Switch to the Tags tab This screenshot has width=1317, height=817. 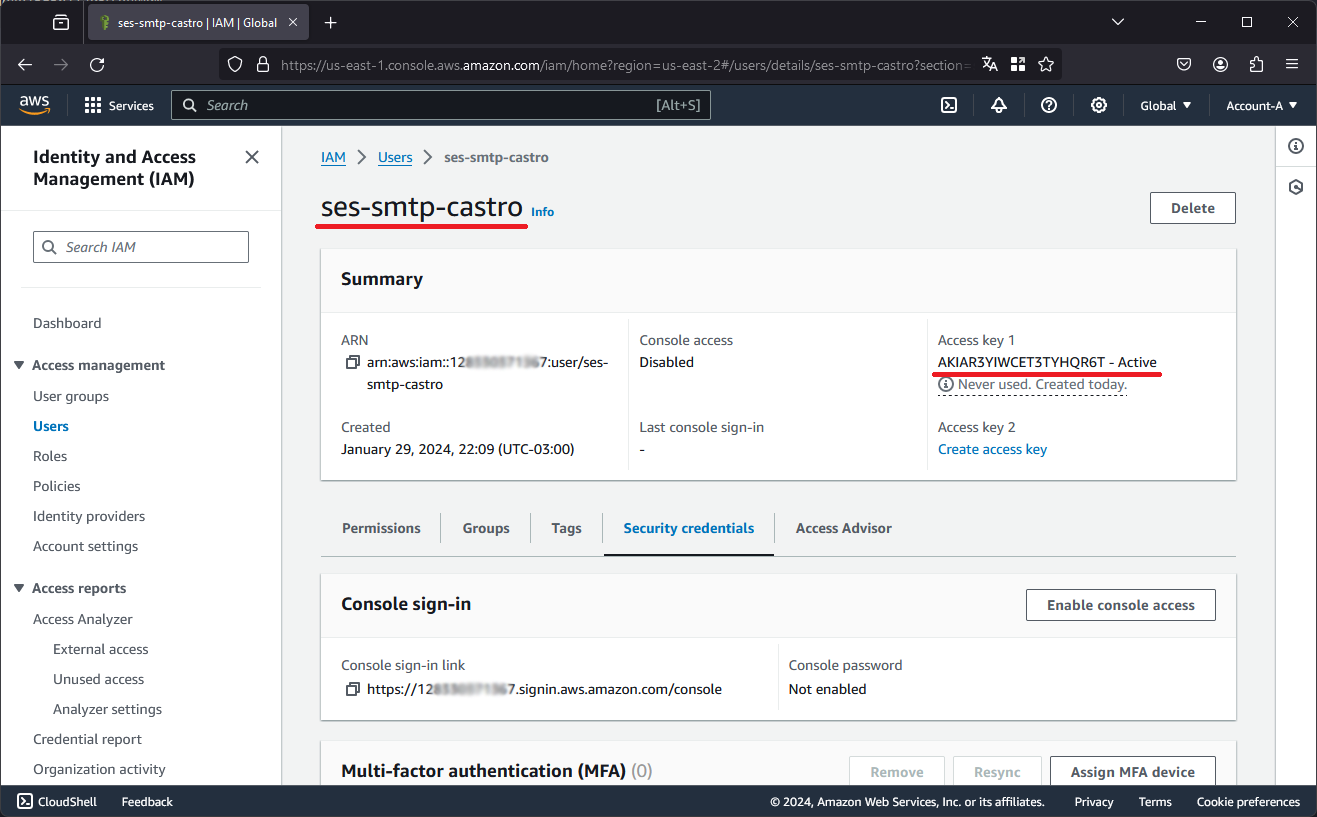click(566, 528)
